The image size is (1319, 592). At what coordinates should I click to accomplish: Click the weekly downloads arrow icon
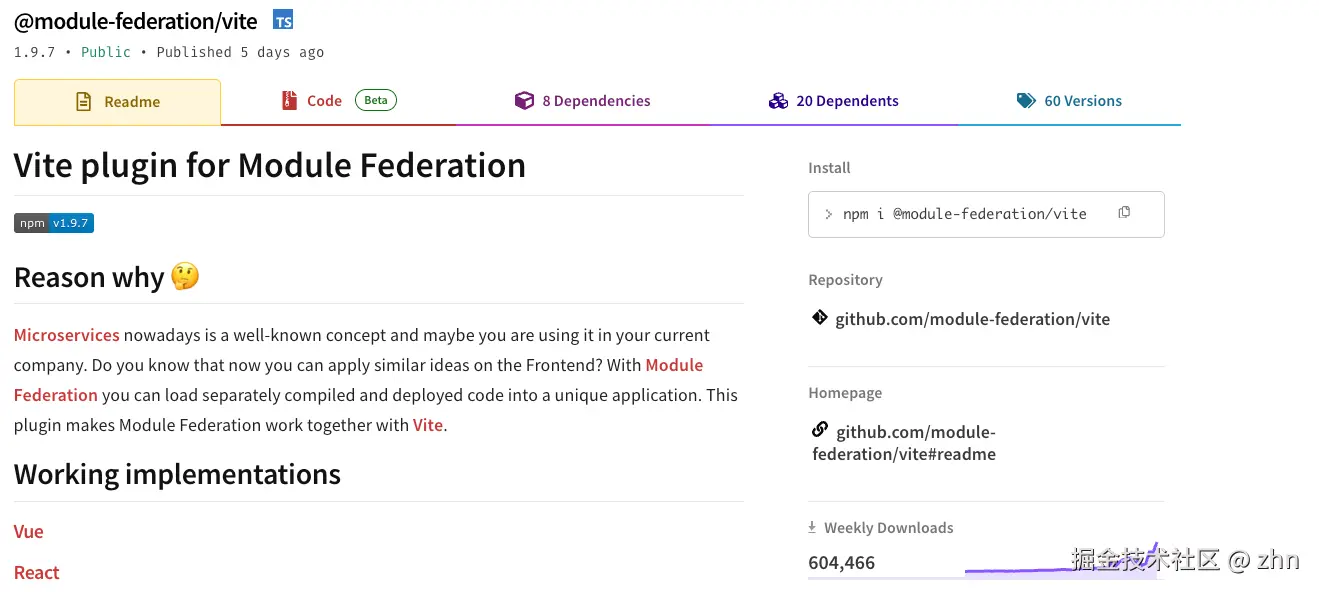813,528
